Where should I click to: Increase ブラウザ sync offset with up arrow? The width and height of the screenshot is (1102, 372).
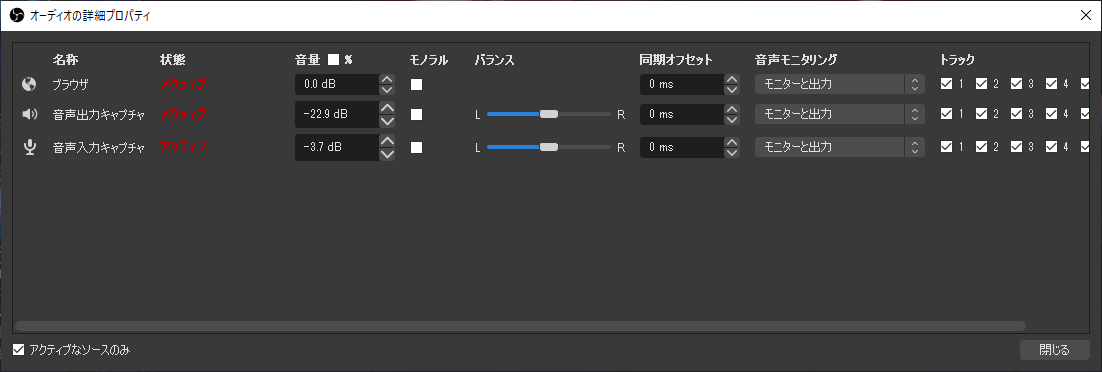[732, 79]
